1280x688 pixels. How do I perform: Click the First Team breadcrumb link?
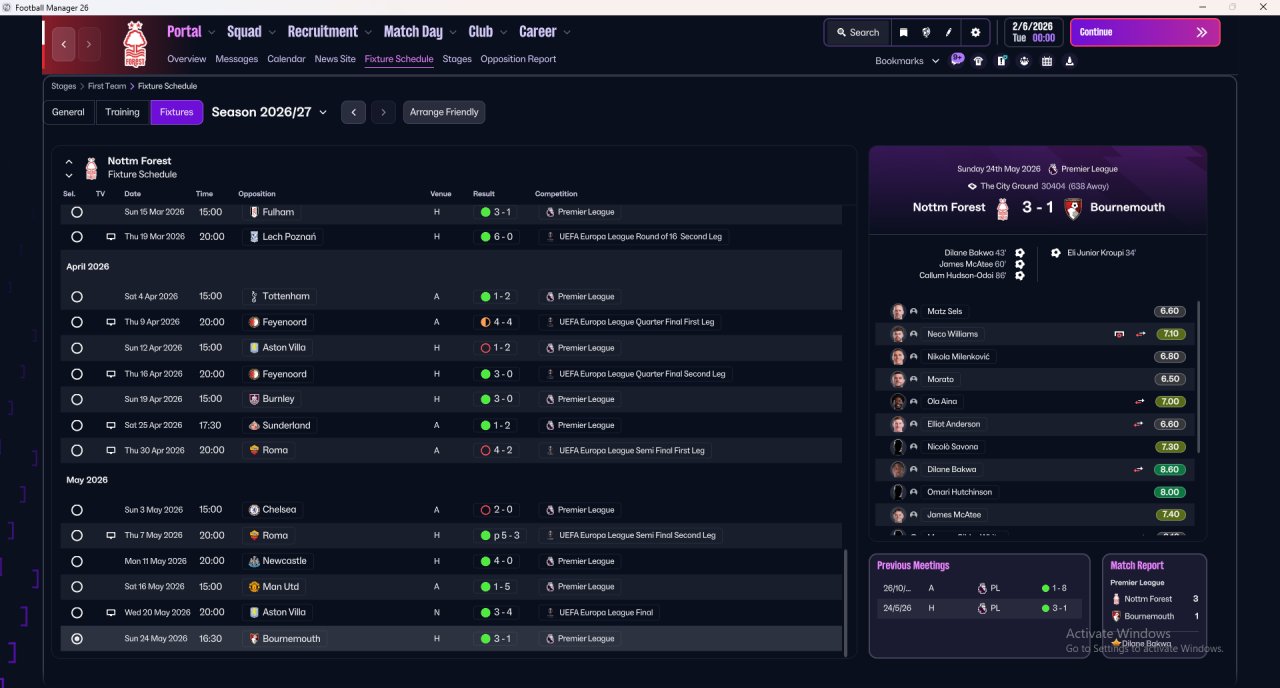[106, 86]
